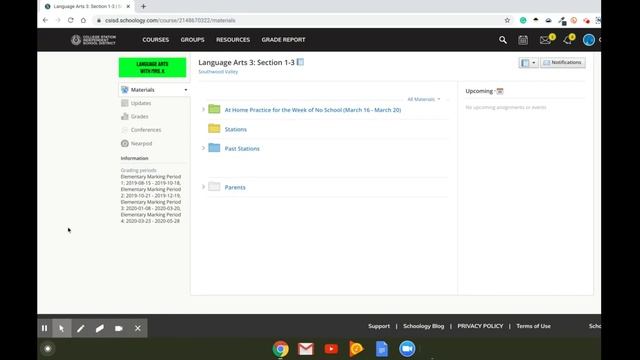Click the white Parents folder icon

[x=214, y=187]
